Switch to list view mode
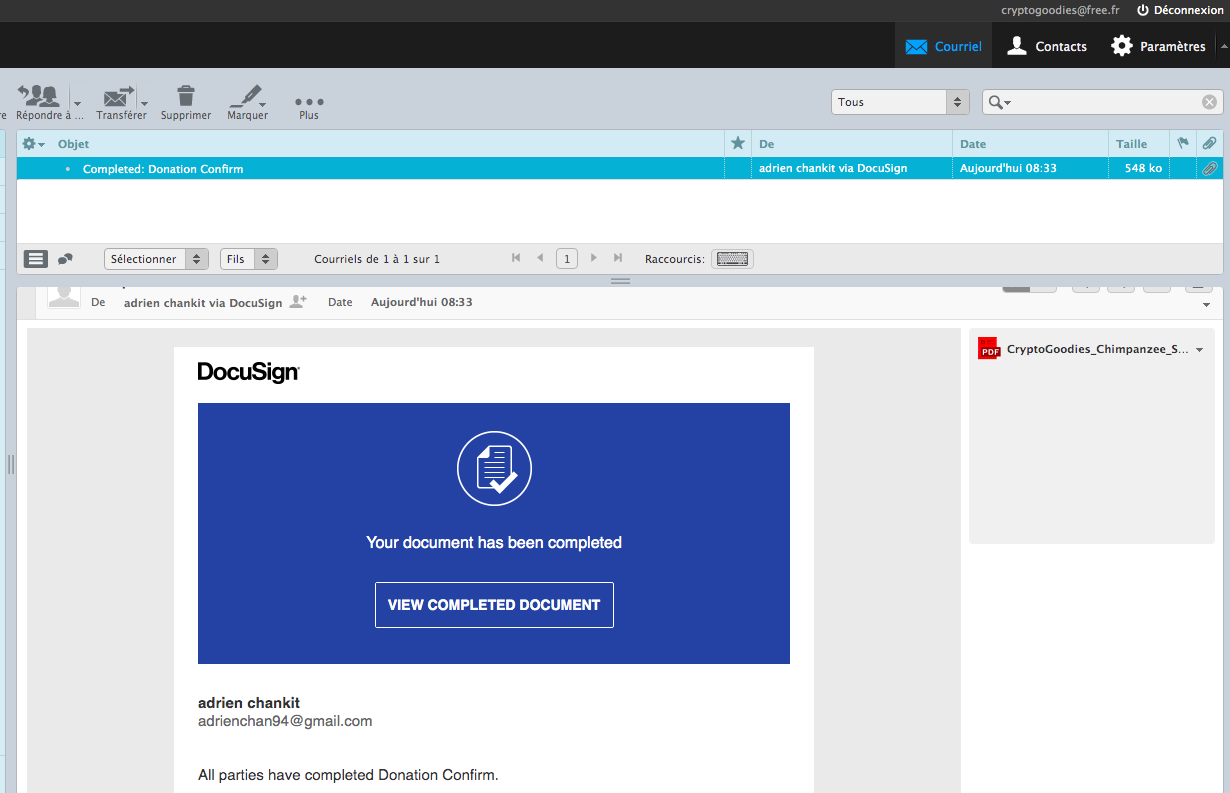 [x=36, y=259]
